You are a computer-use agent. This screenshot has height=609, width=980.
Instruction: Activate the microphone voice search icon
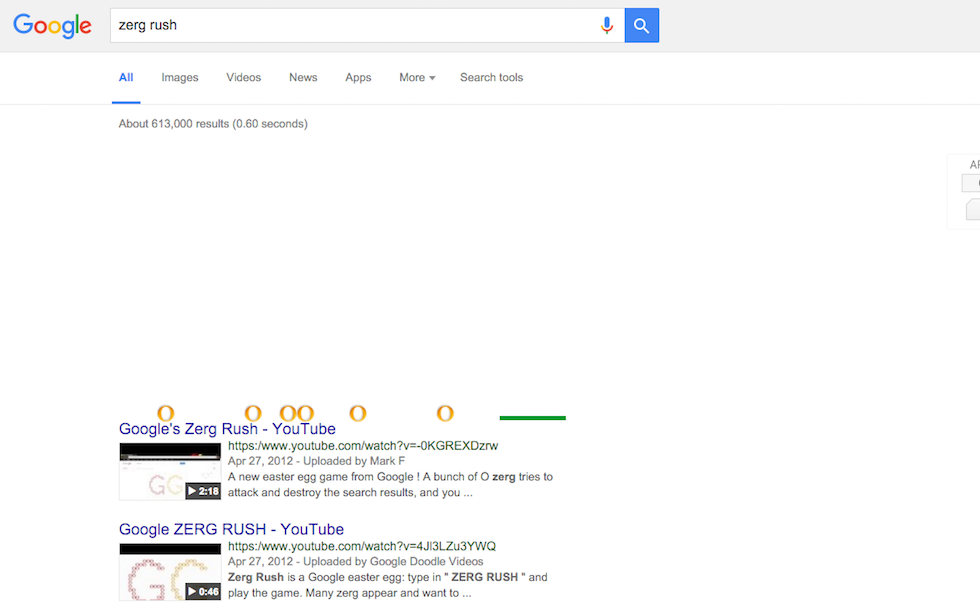pos(606,26)
